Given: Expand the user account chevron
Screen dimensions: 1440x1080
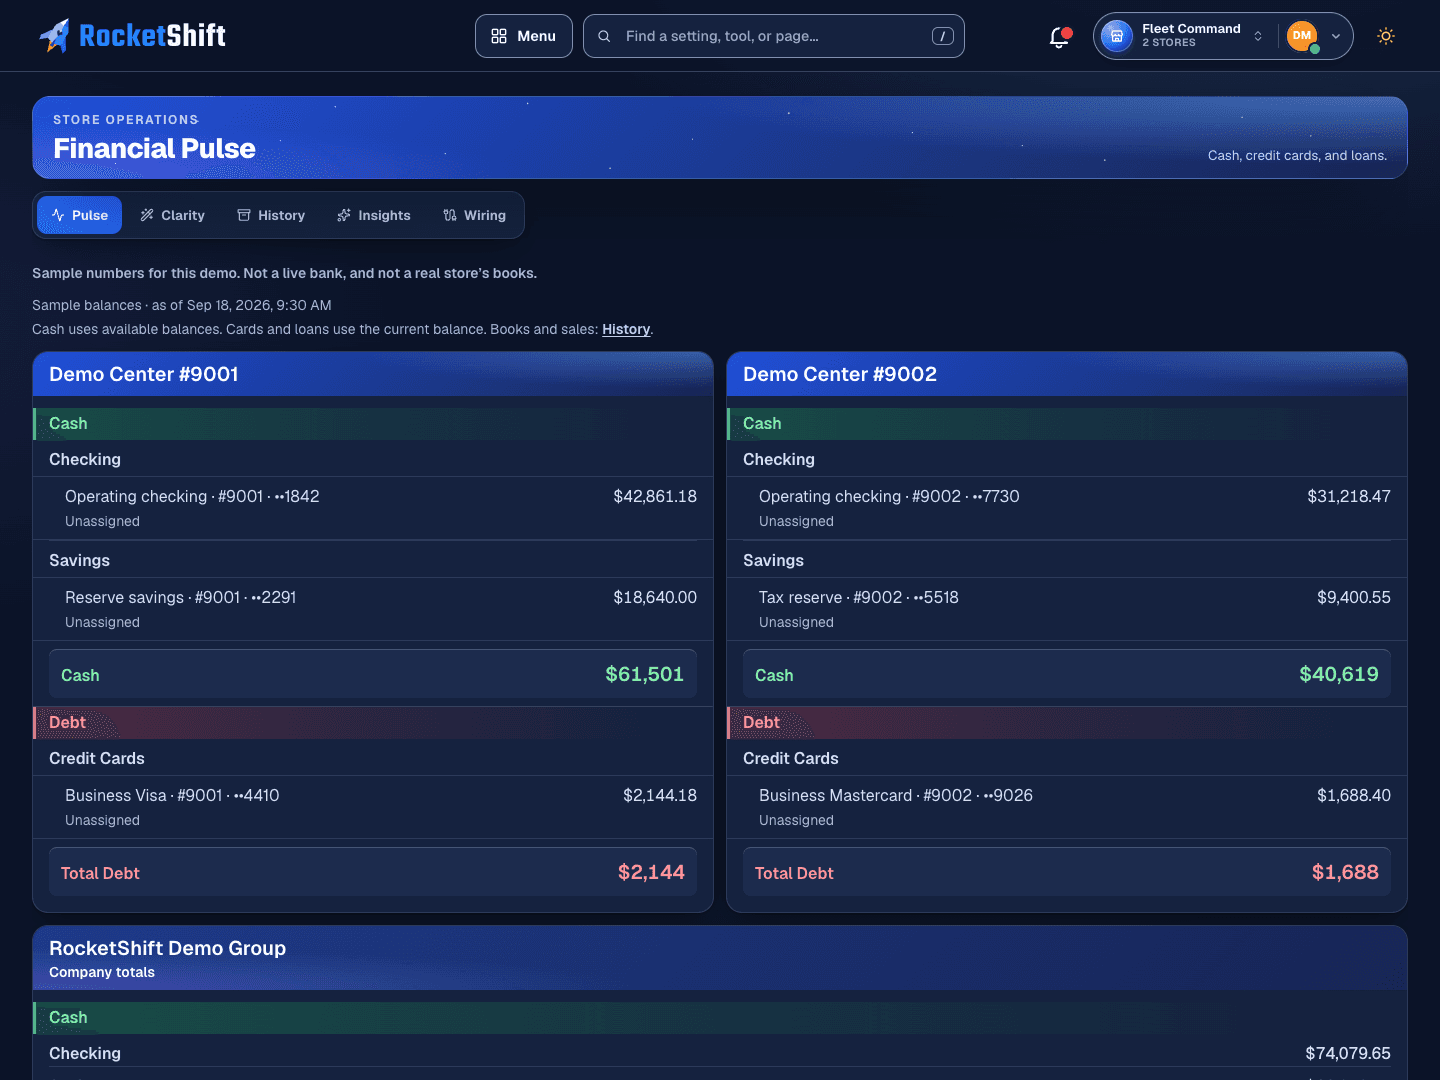Looking at the screenshot, I should pos(1336,36).
